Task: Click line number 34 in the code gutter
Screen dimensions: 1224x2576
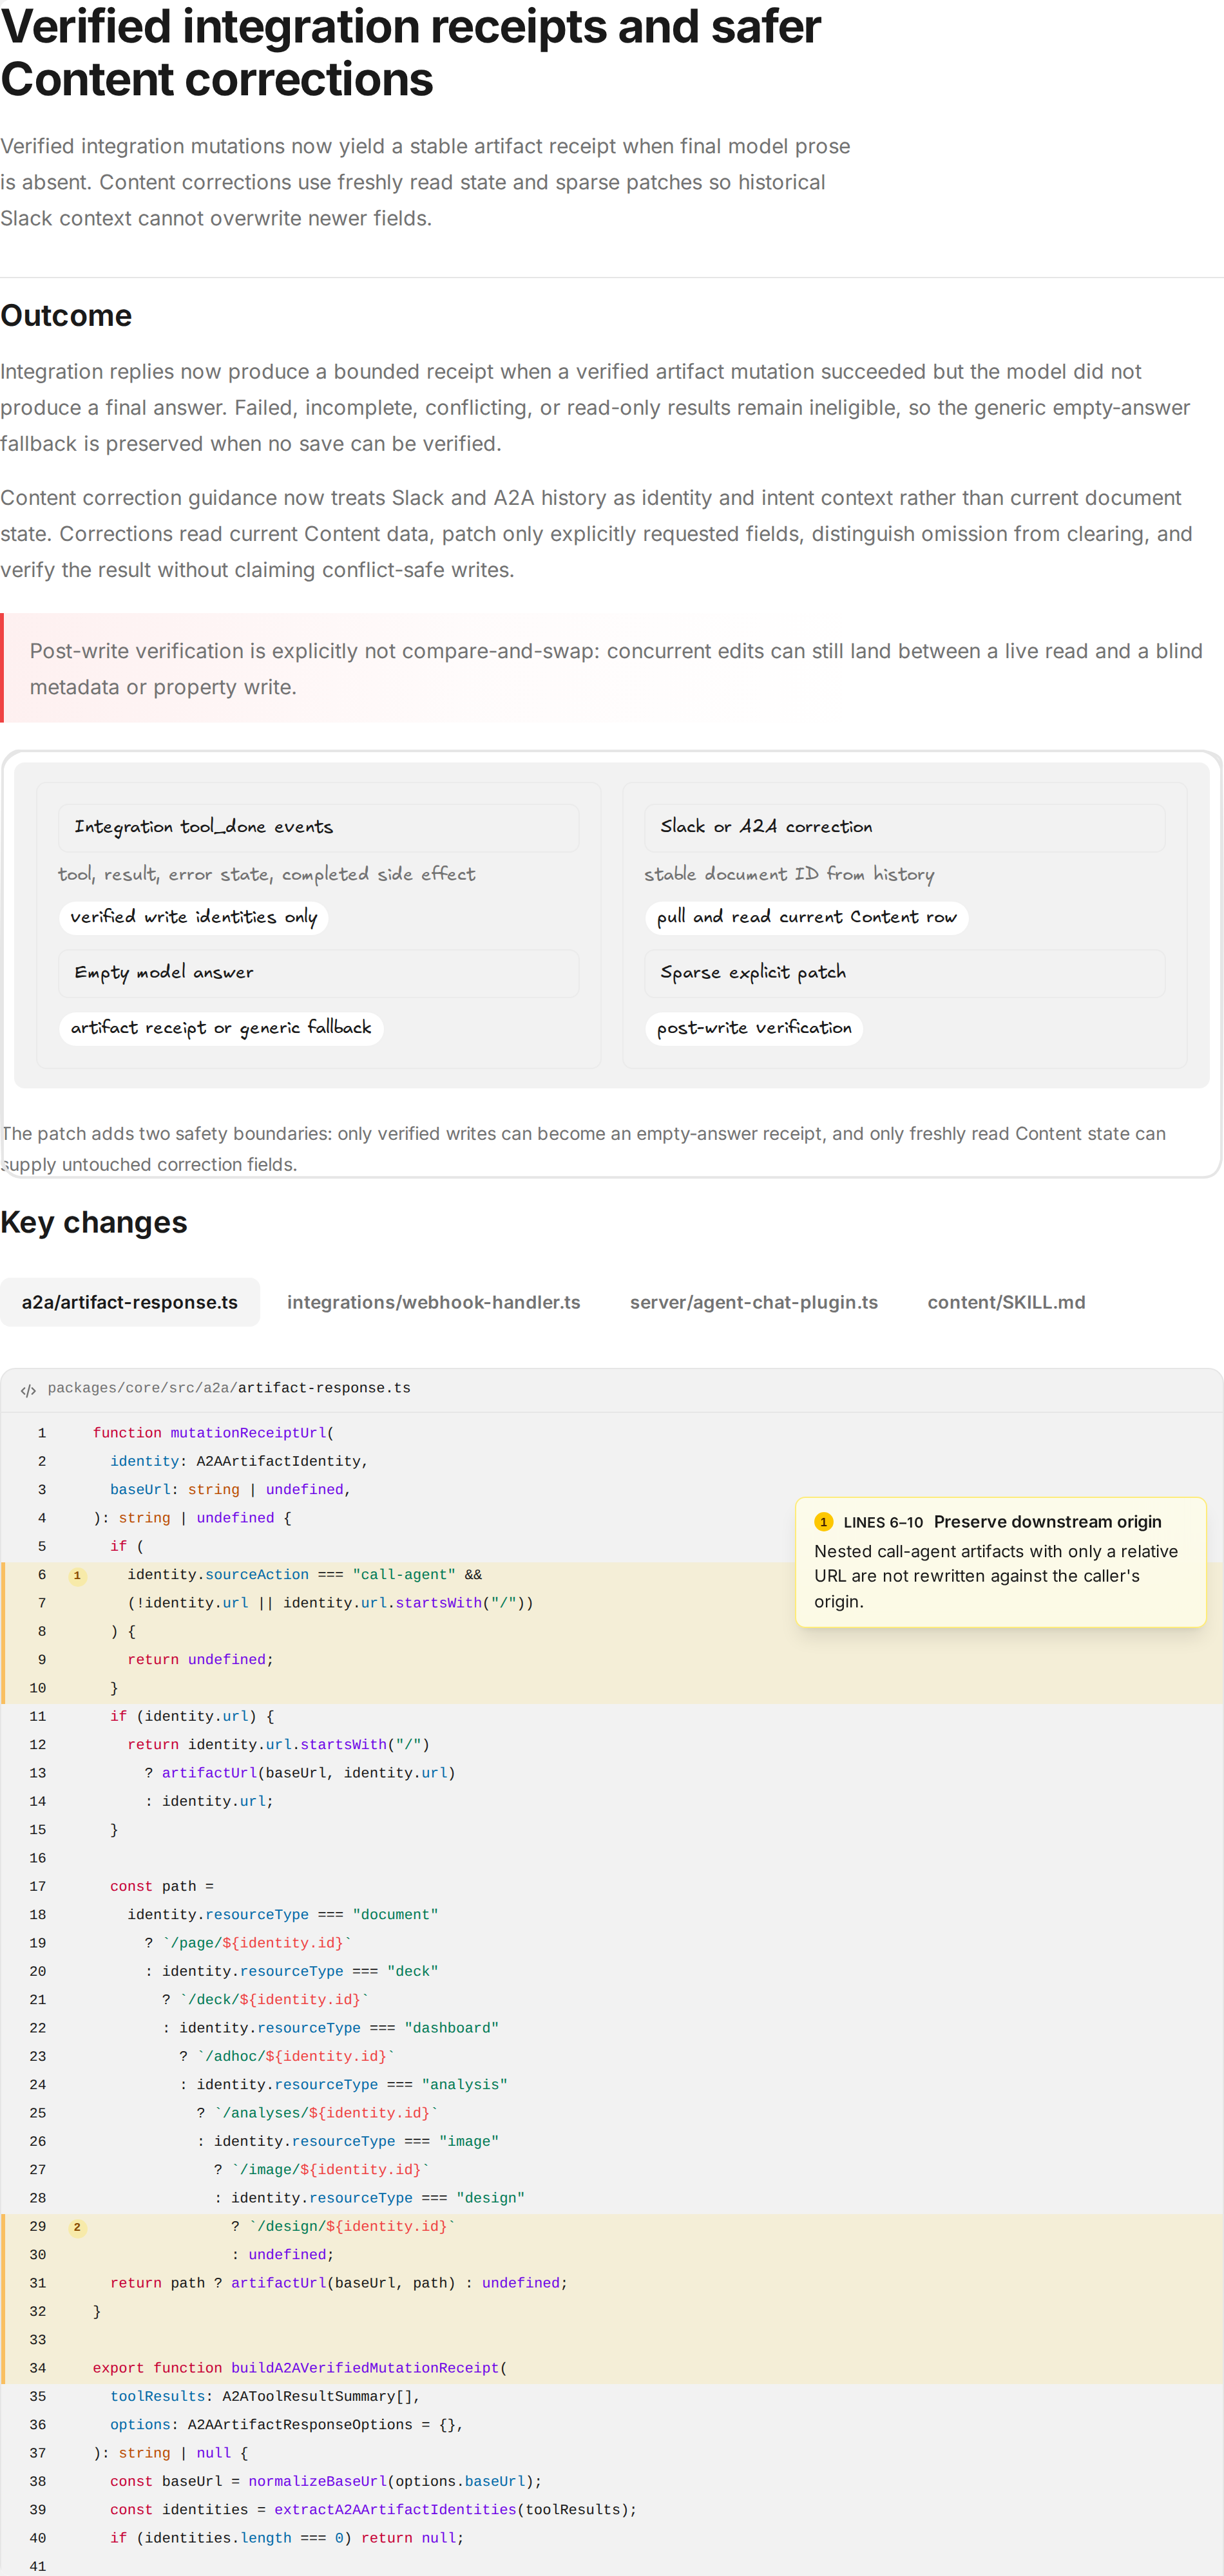Action: coord(38,2368)
